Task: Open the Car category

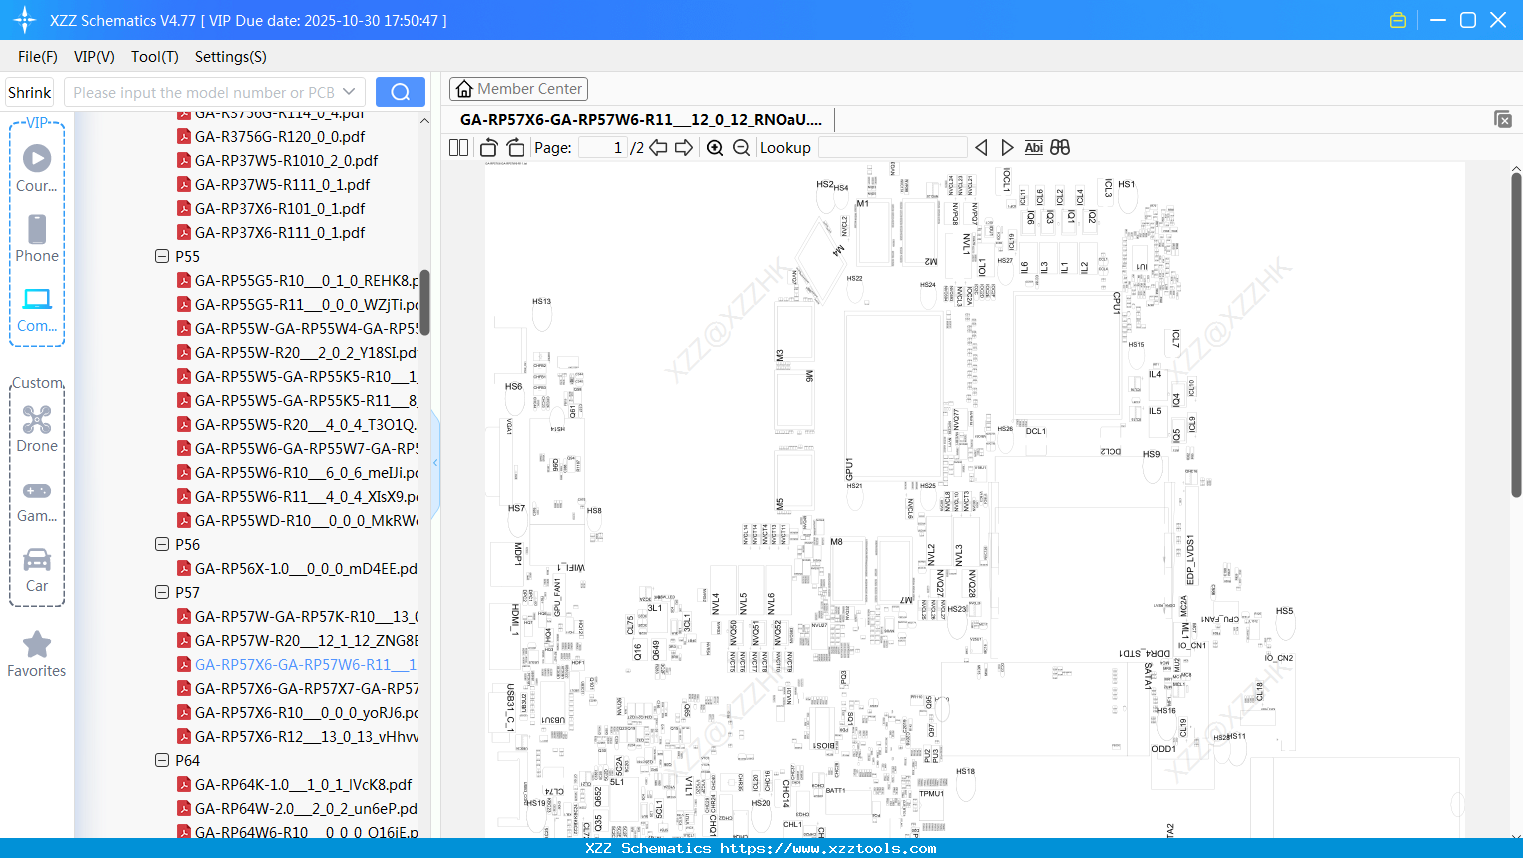Action: tap(37, 569)
